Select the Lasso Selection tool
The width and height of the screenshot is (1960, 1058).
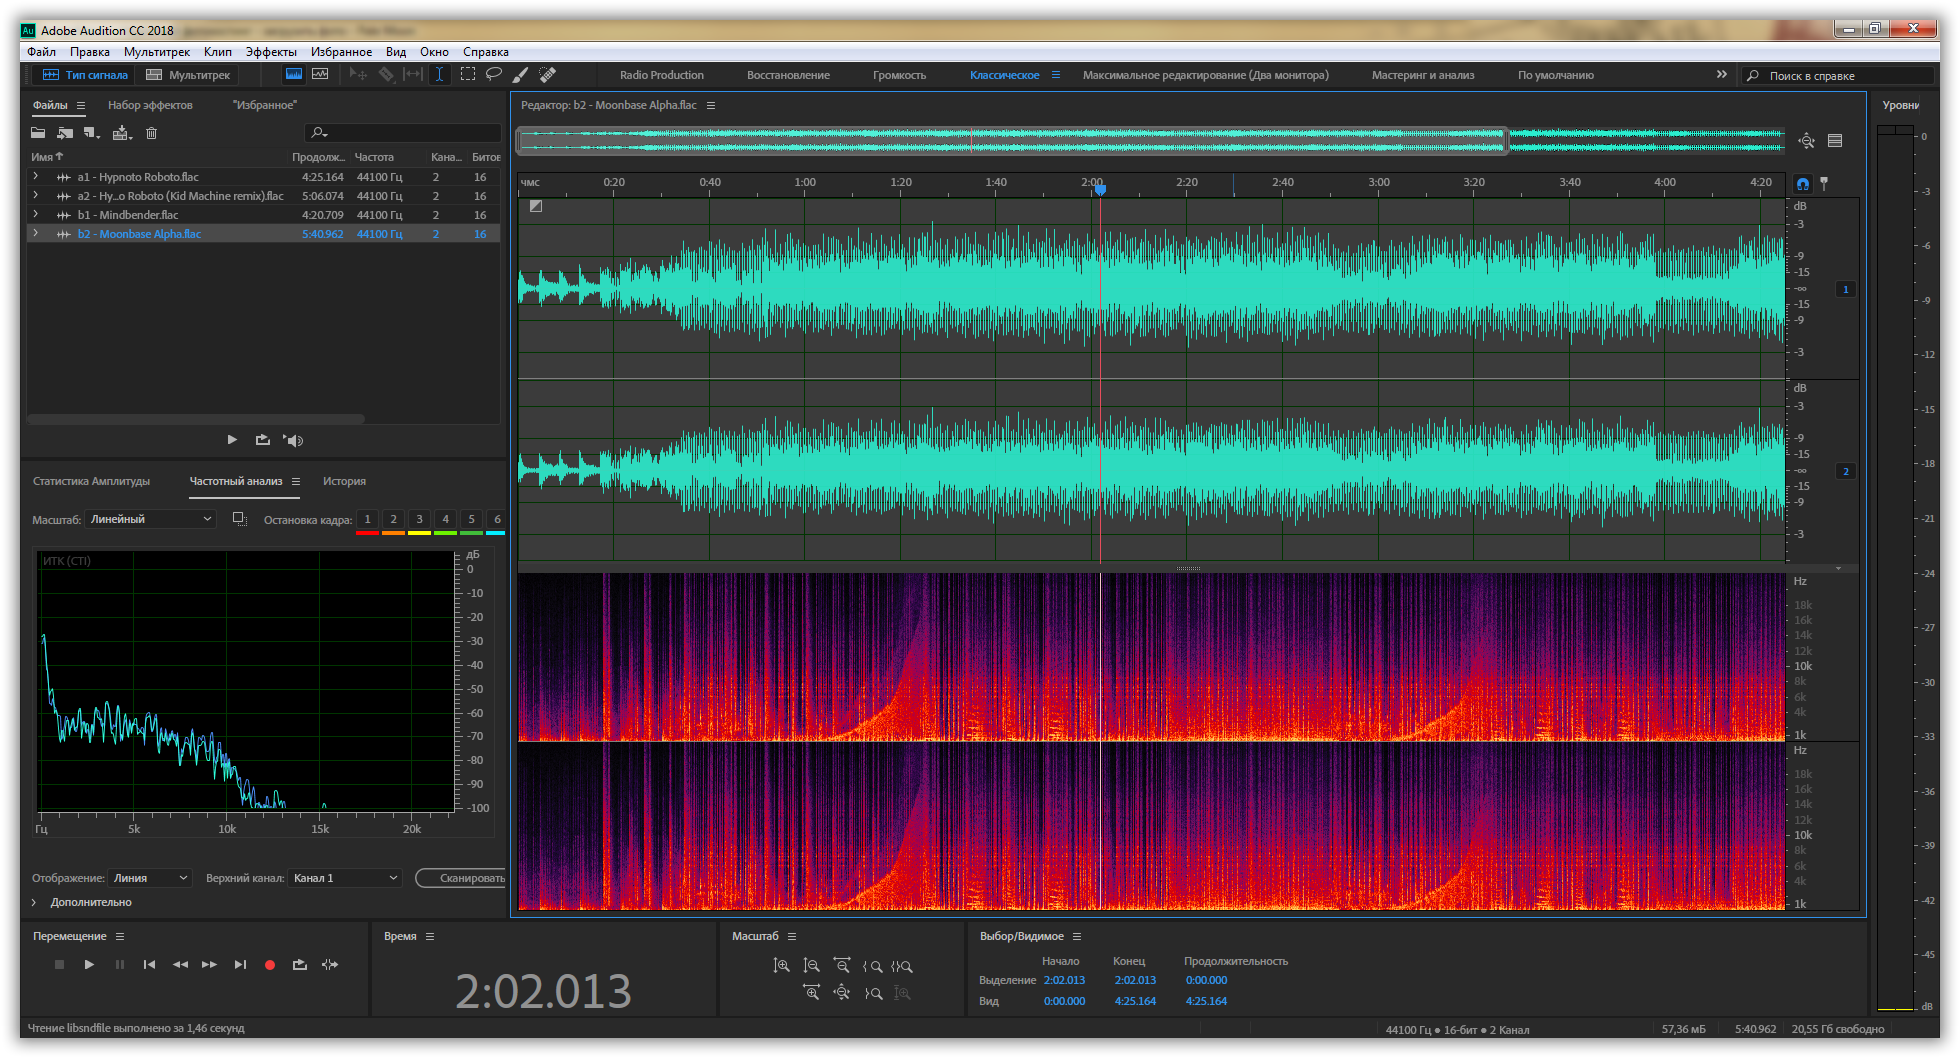coord(494,74)
